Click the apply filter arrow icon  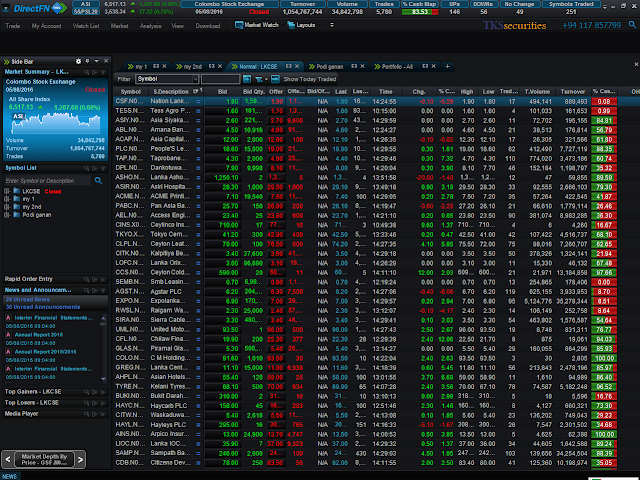click(247, 79)
